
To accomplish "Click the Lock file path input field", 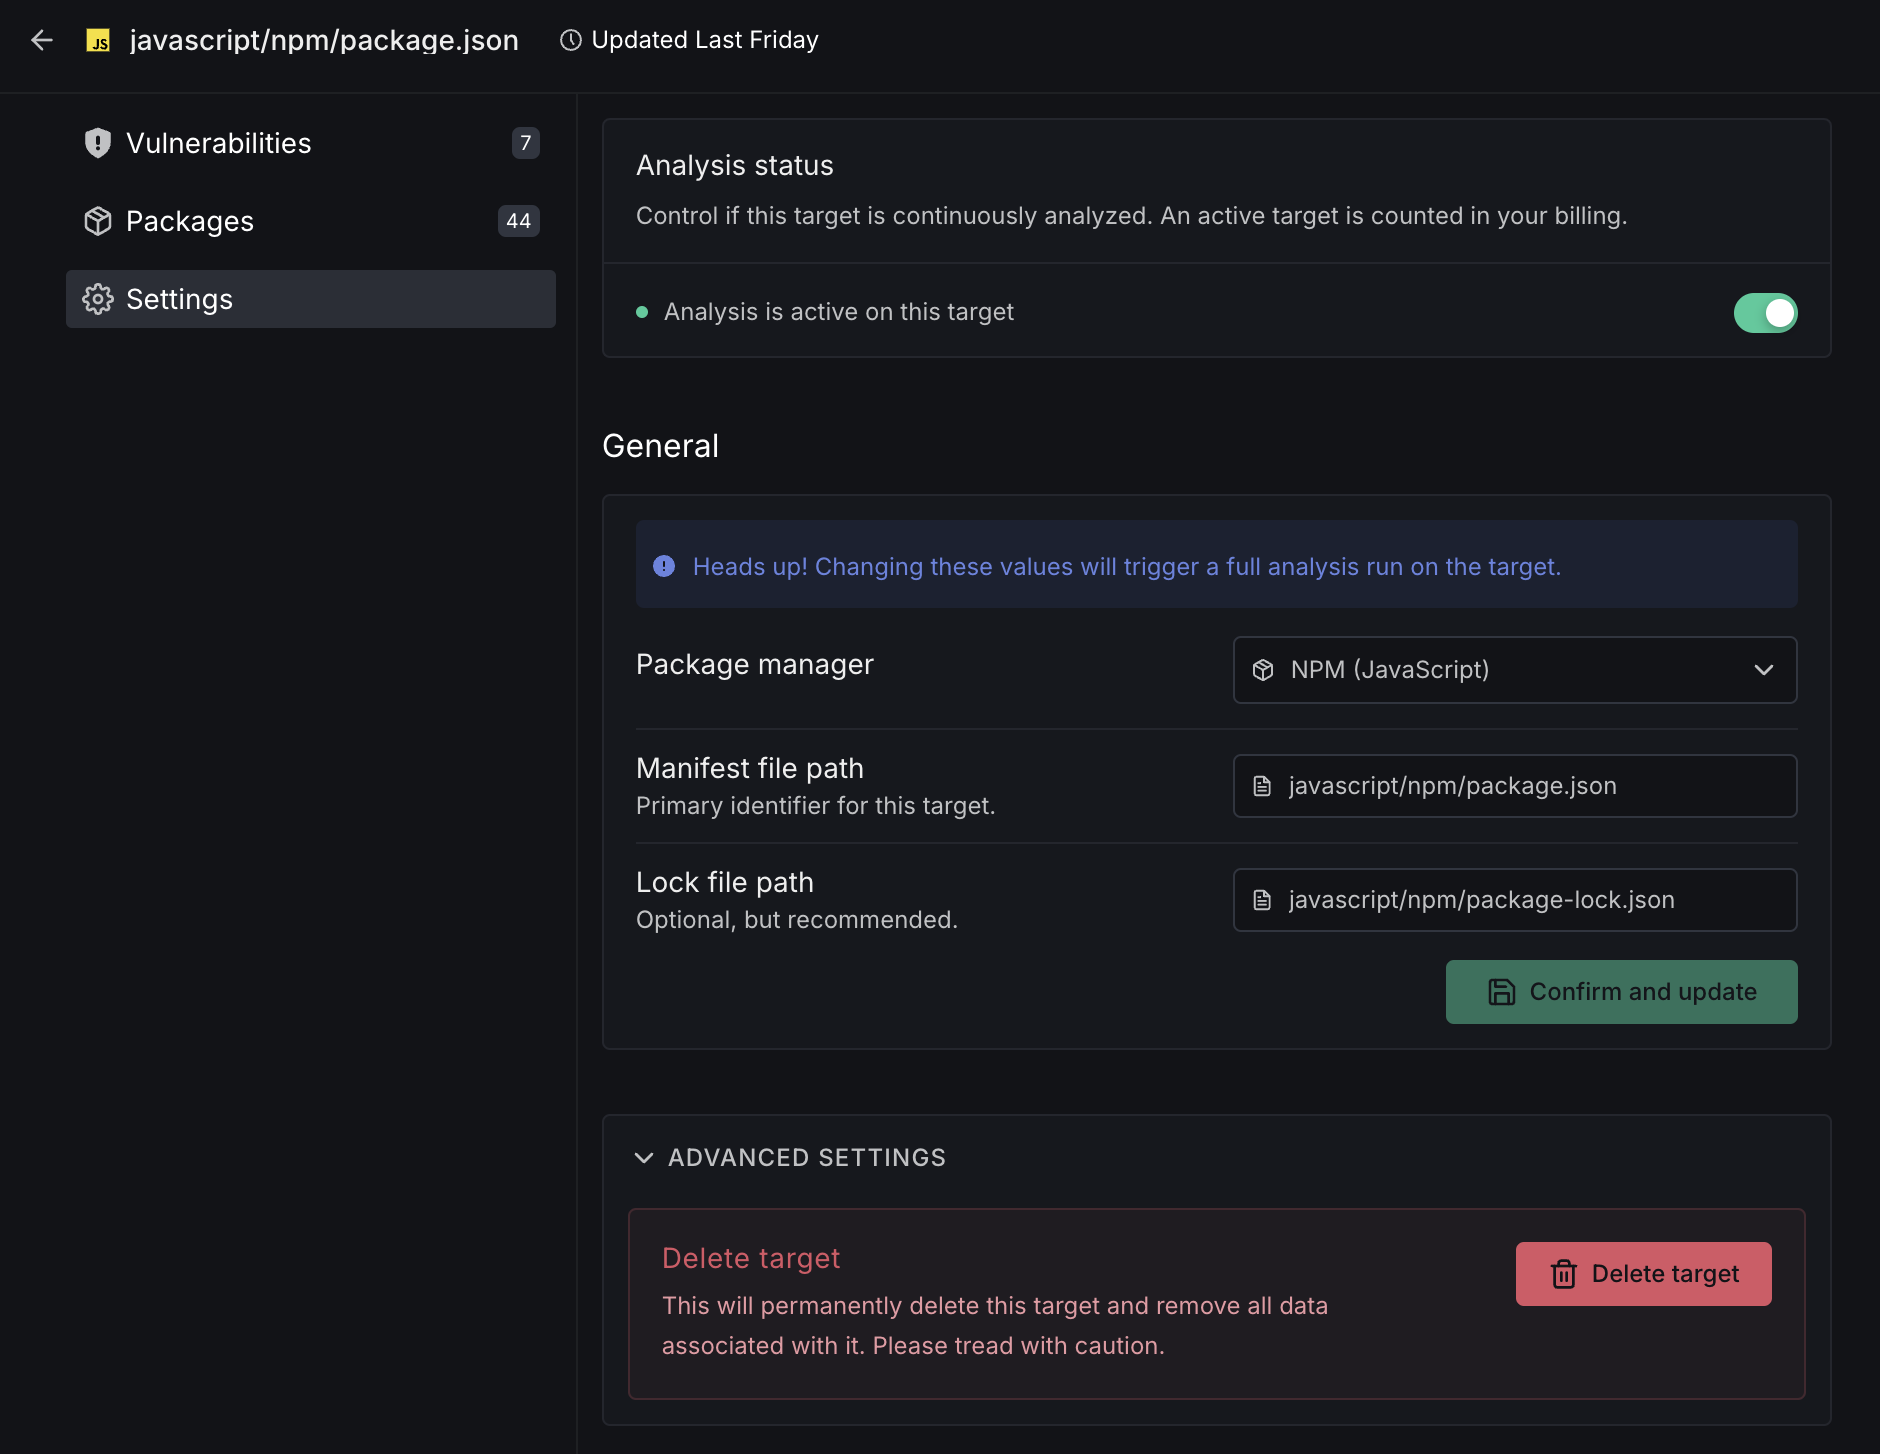I will coord(1514,900).
